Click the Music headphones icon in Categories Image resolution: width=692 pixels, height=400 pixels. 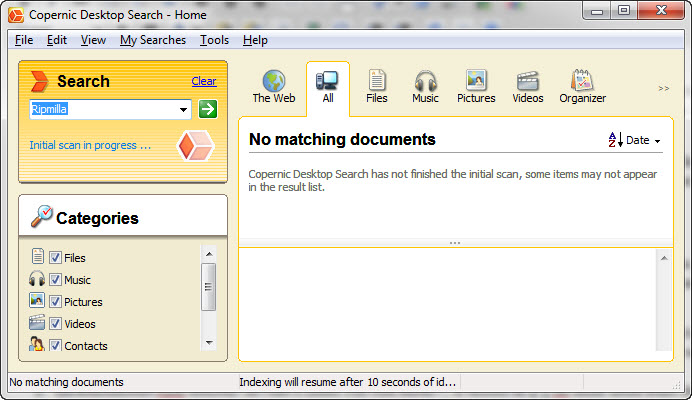pos(37,279)
